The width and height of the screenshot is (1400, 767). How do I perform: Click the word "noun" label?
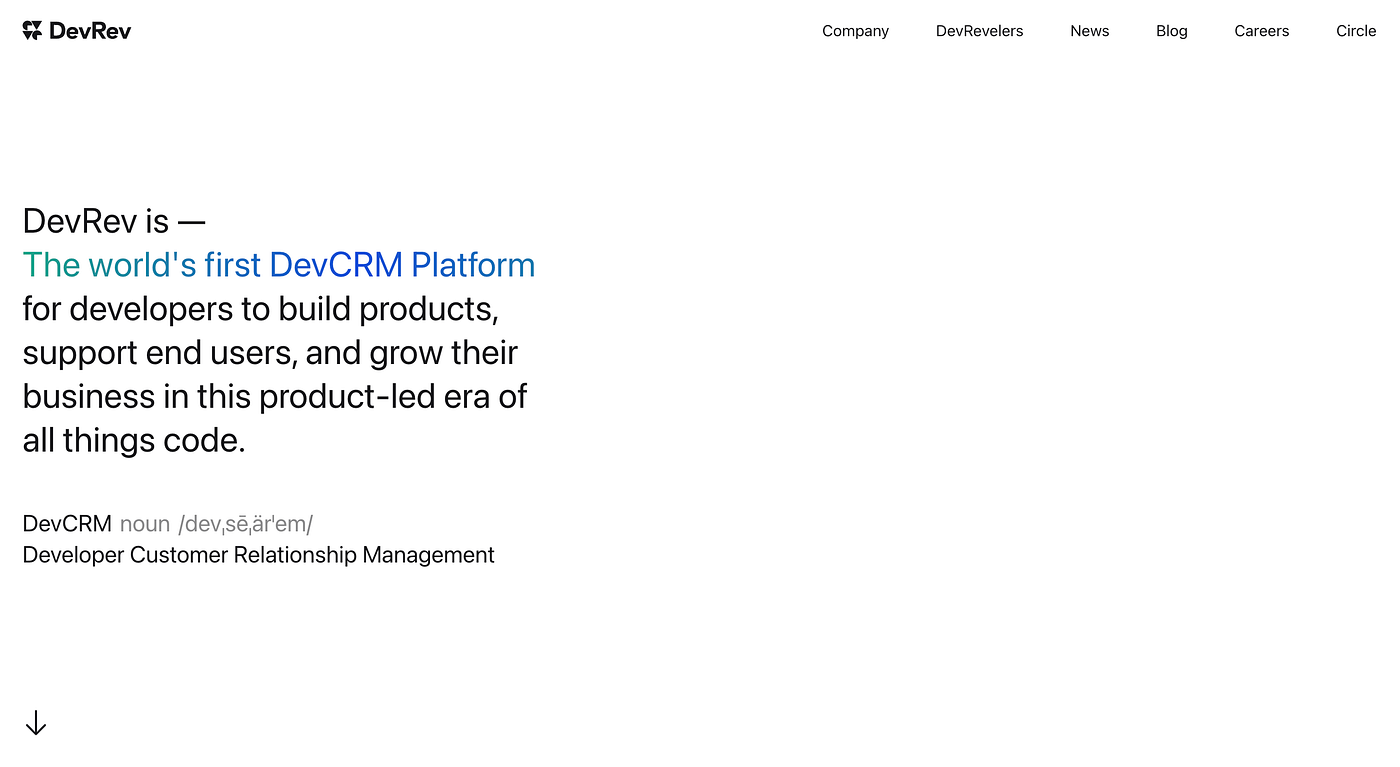(145, 525)
